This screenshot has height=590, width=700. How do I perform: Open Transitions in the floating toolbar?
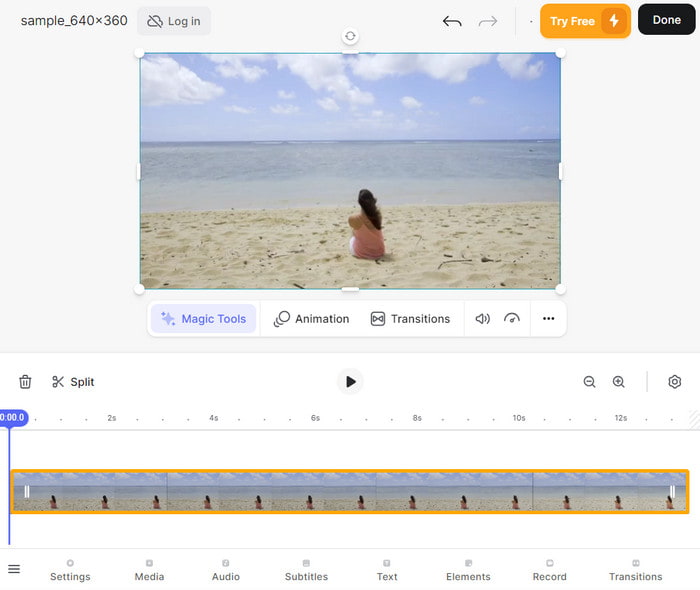point(410,319)
